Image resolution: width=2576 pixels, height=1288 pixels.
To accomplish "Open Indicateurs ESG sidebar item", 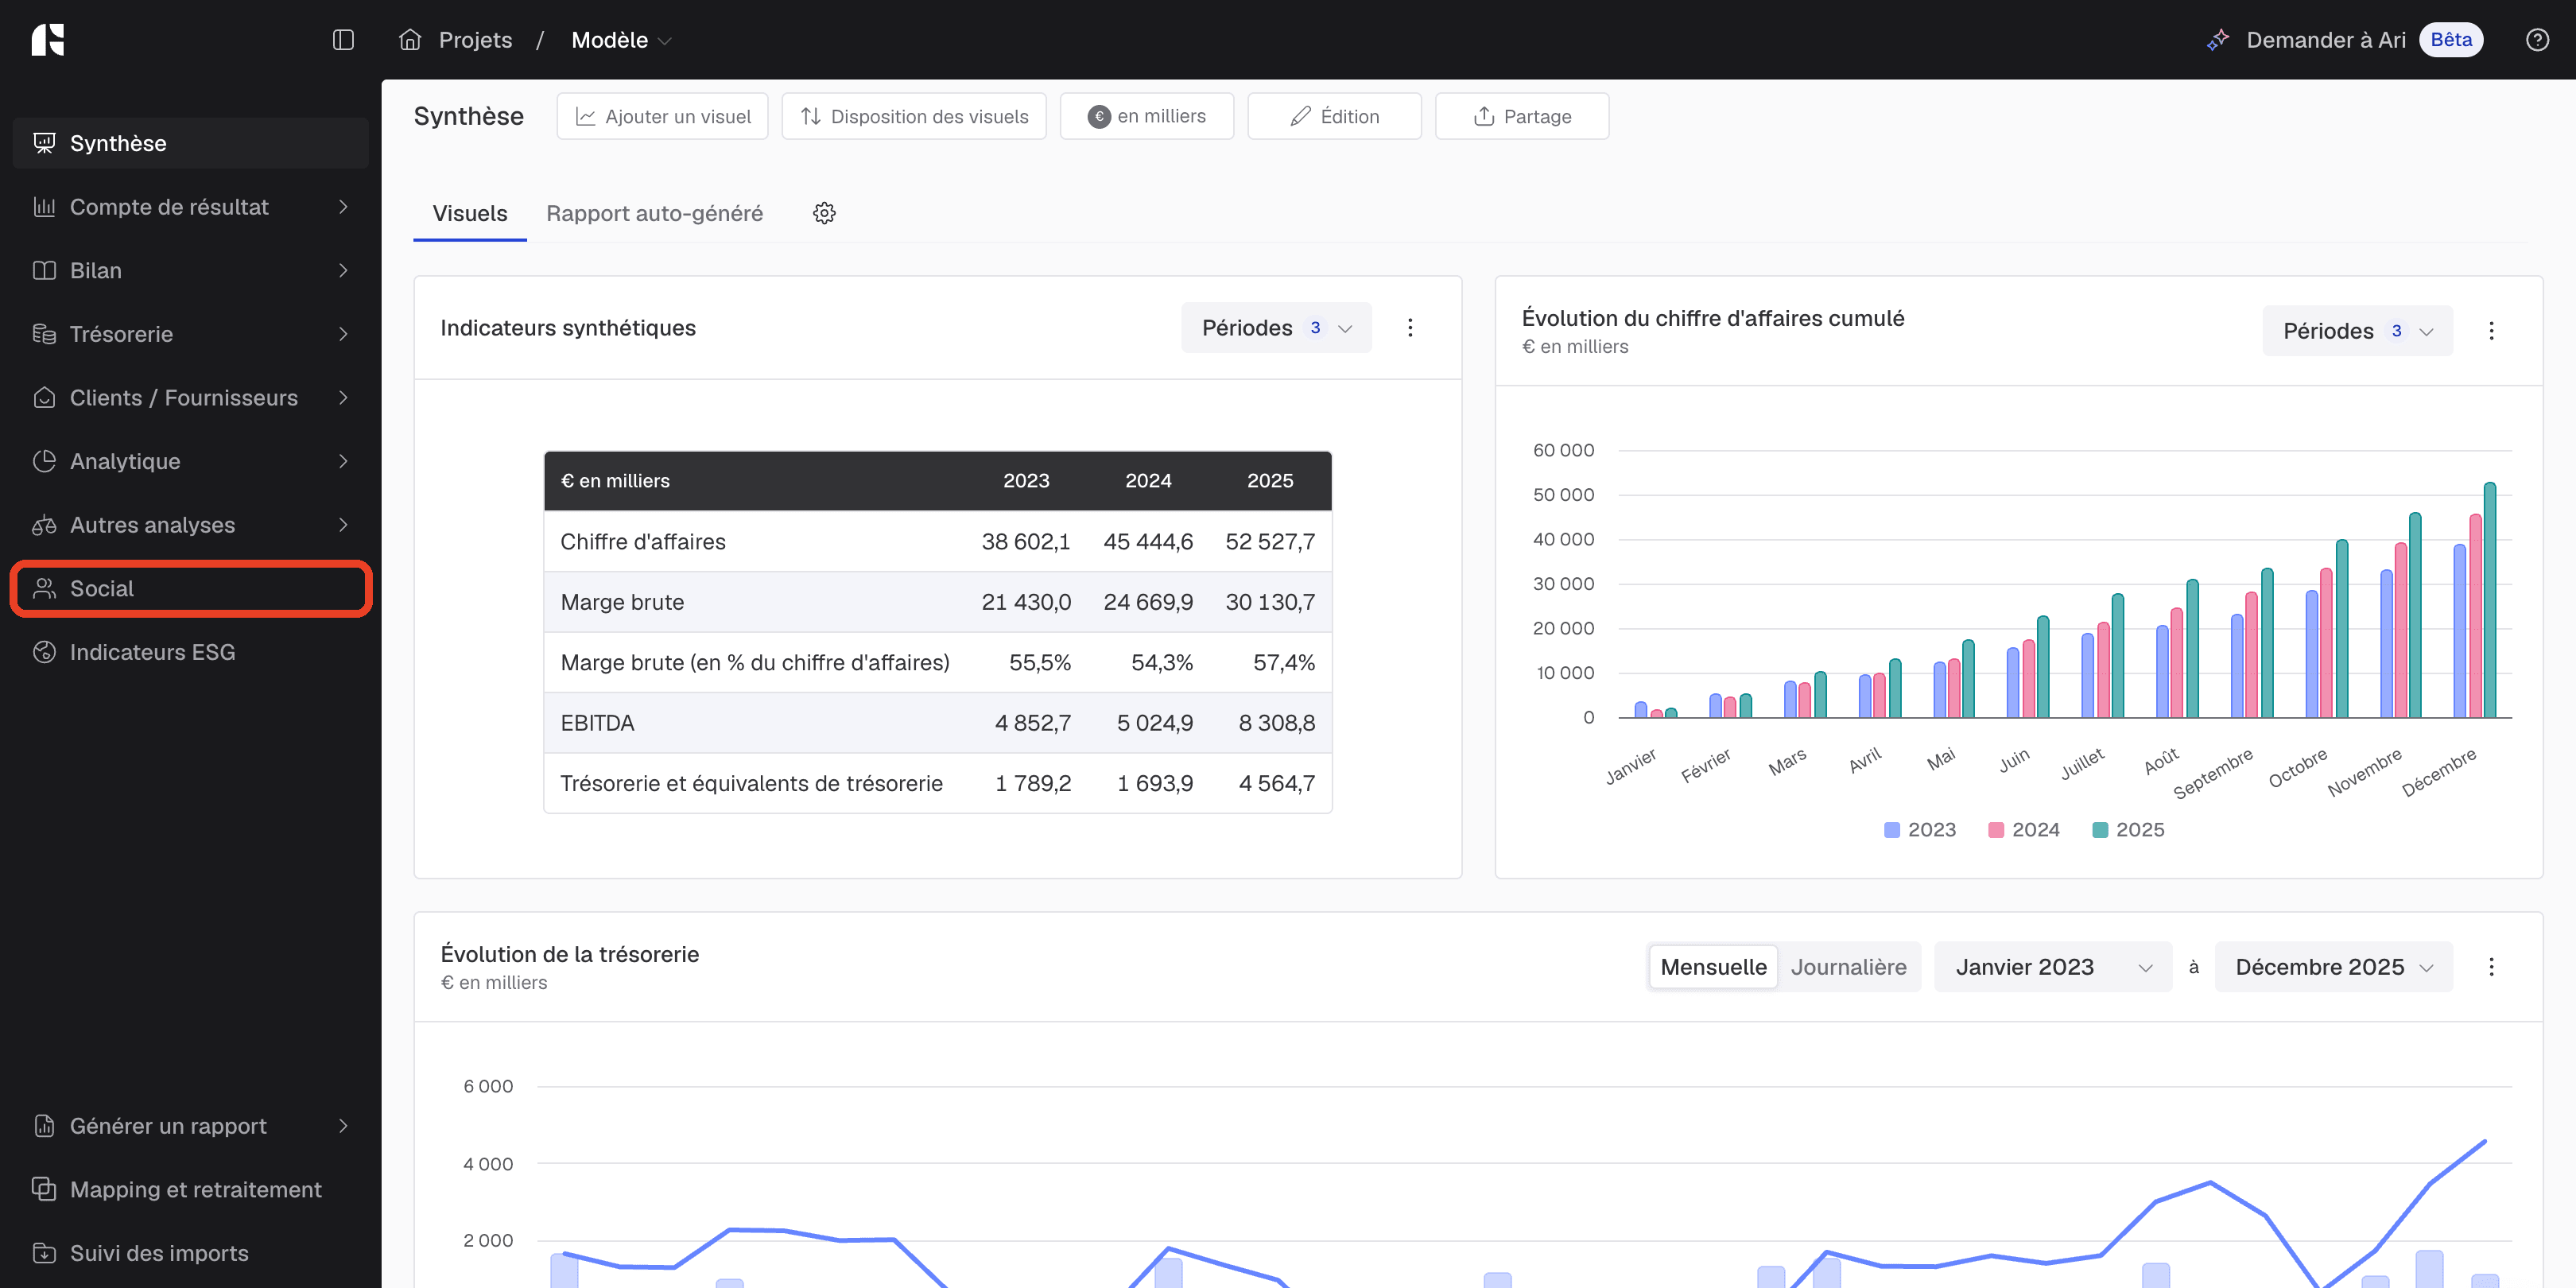I will click(190, 652).
